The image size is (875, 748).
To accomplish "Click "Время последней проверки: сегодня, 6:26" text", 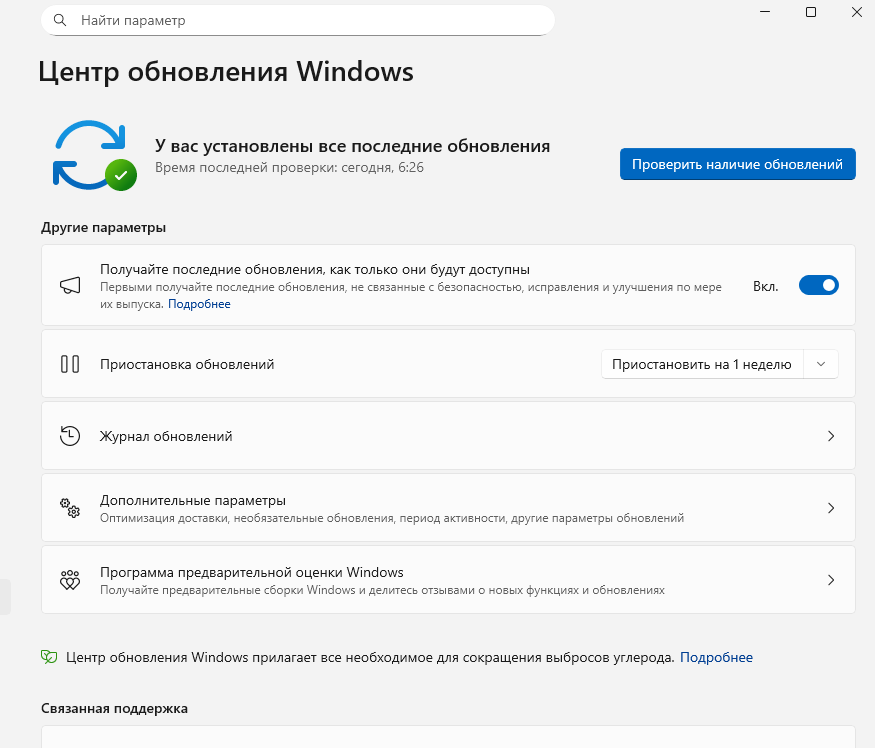I will click(x=289, y=167).
